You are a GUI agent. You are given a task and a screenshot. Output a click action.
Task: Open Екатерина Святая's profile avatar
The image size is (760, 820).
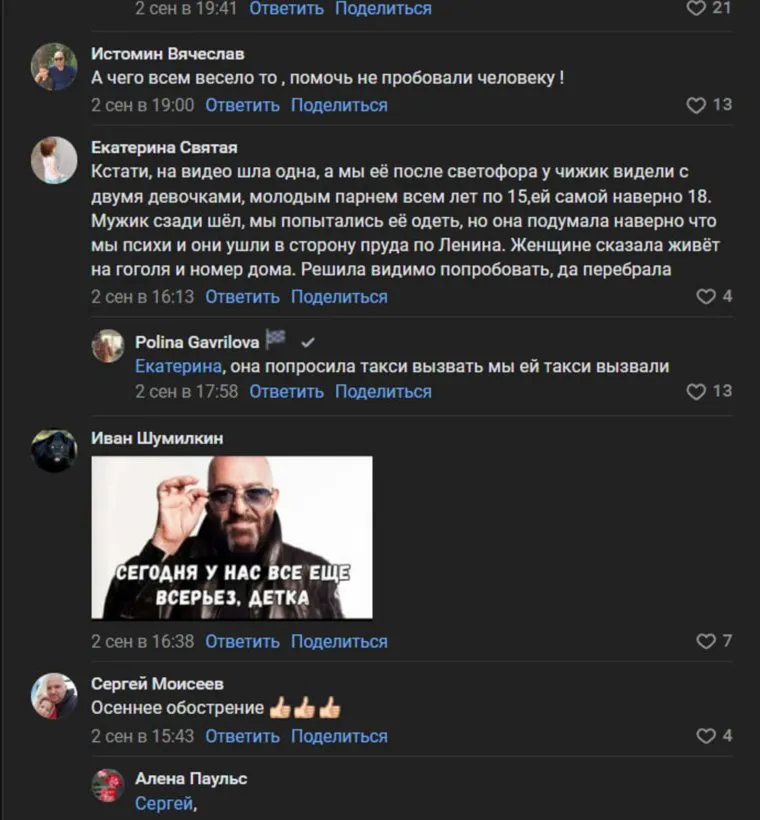(x=54, y=161)
